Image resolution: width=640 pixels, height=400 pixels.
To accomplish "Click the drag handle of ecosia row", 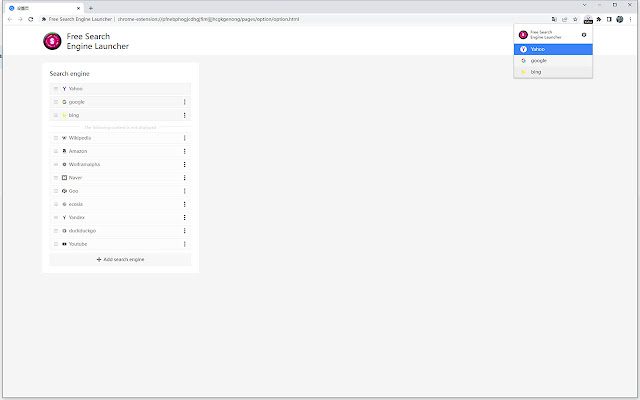I will [56, 204].
